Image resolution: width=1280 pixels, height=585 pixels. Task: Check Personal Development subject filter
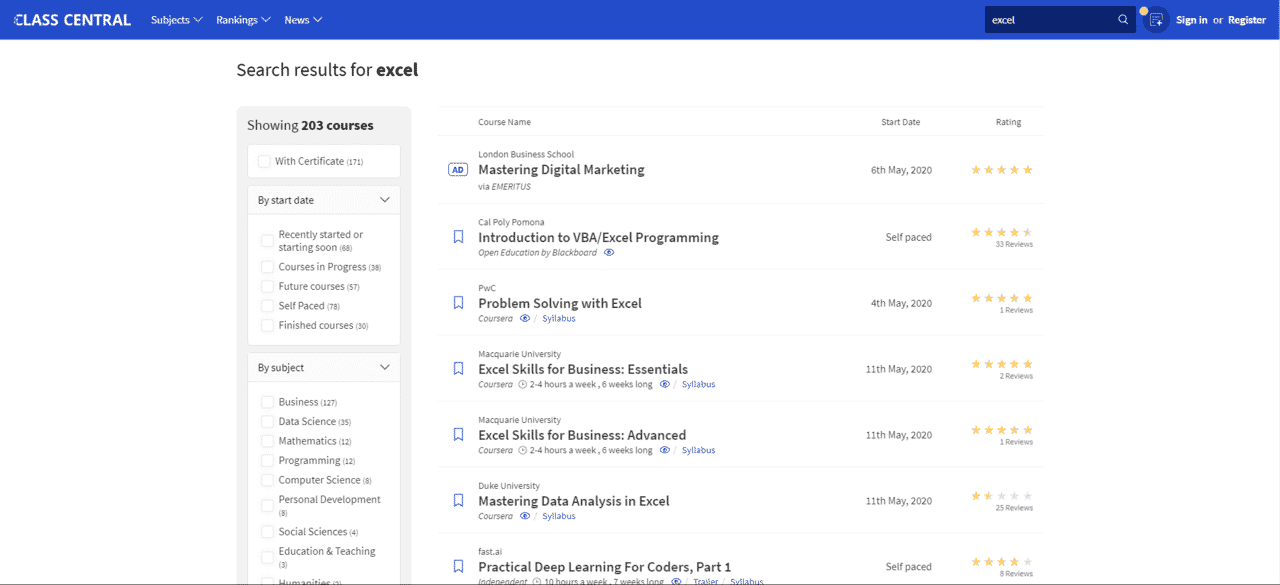click(267, 506)
